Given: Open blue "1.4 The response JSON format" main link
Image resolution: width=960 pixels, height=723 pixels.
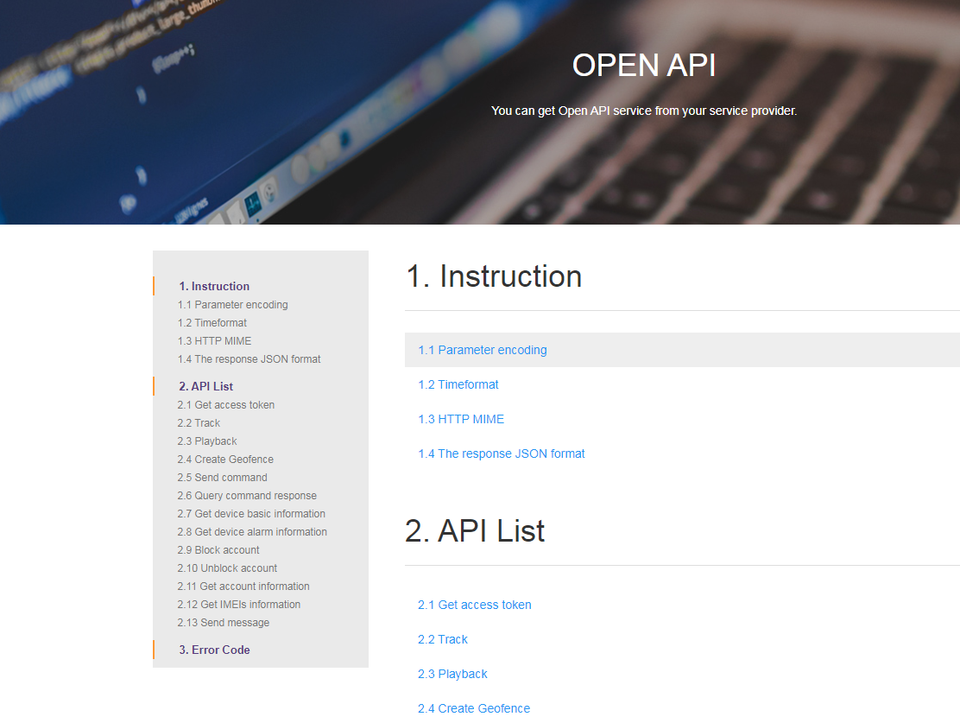Looking at the screenshot, I should click(x=501, y=454).
